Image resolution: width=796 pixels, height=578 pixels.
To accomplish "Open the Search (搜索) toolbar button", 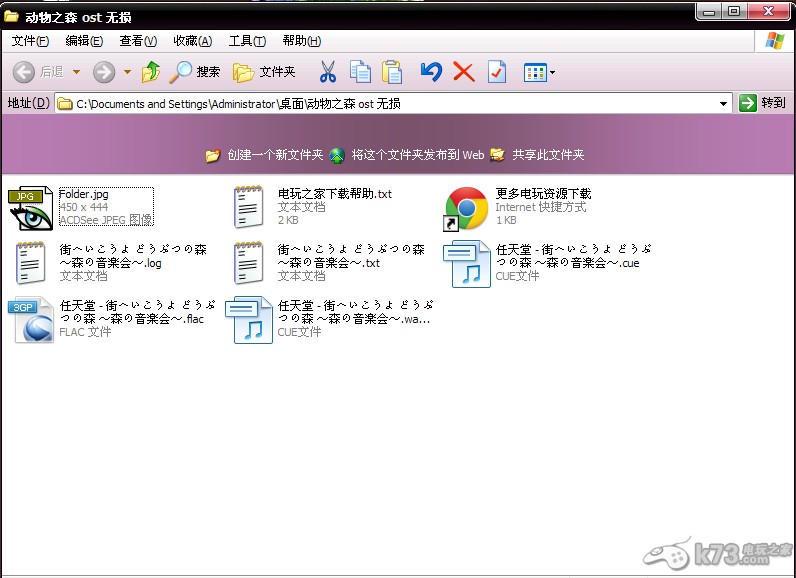I will point(195,72).
